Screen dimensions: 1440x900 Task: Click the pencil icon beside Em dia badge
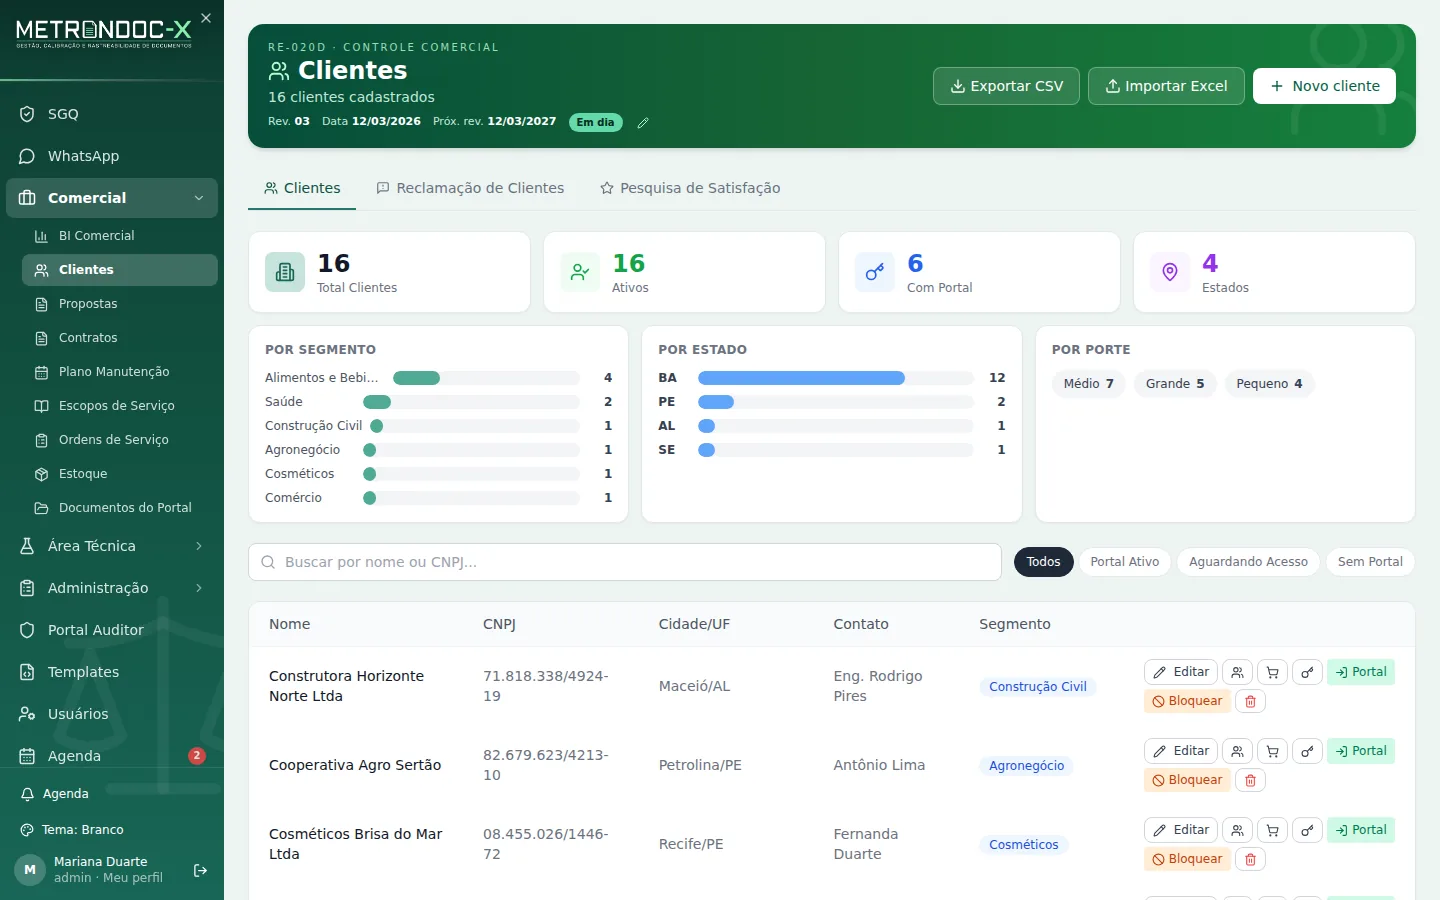tap(643, 123)
